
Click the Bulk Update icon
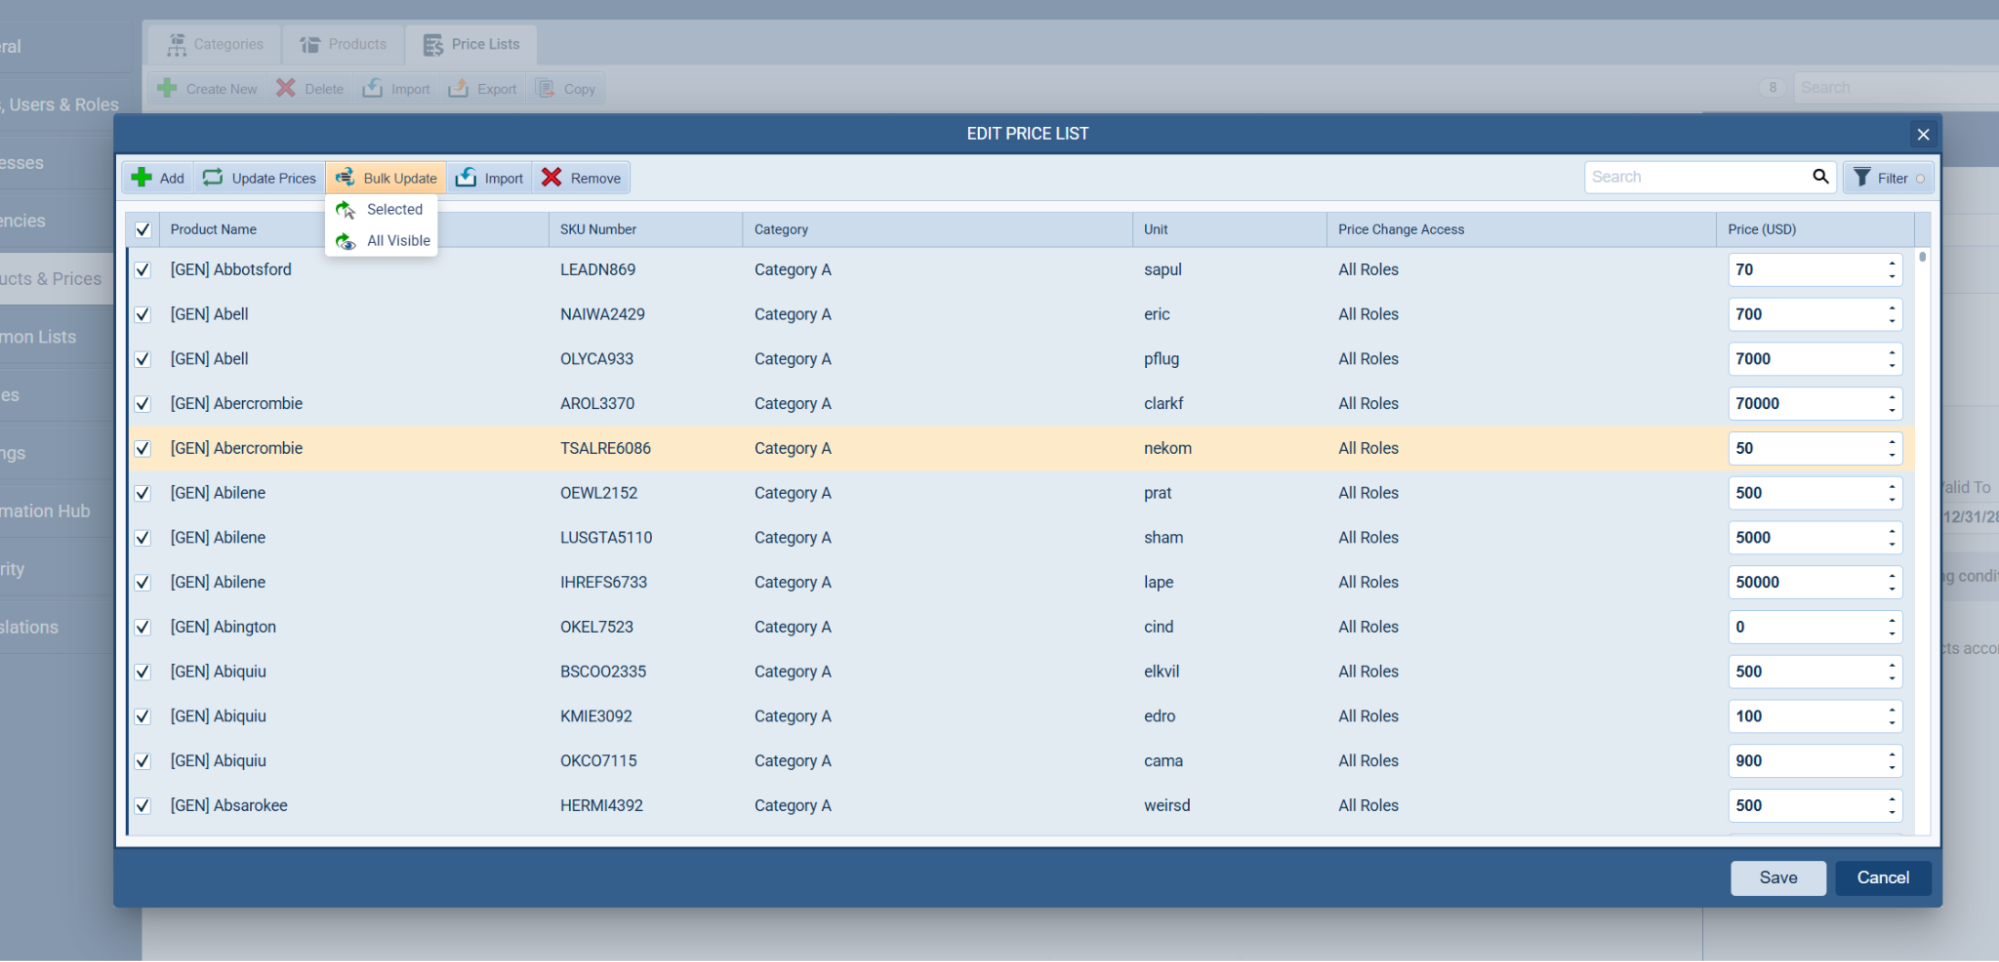coord(345,178)
